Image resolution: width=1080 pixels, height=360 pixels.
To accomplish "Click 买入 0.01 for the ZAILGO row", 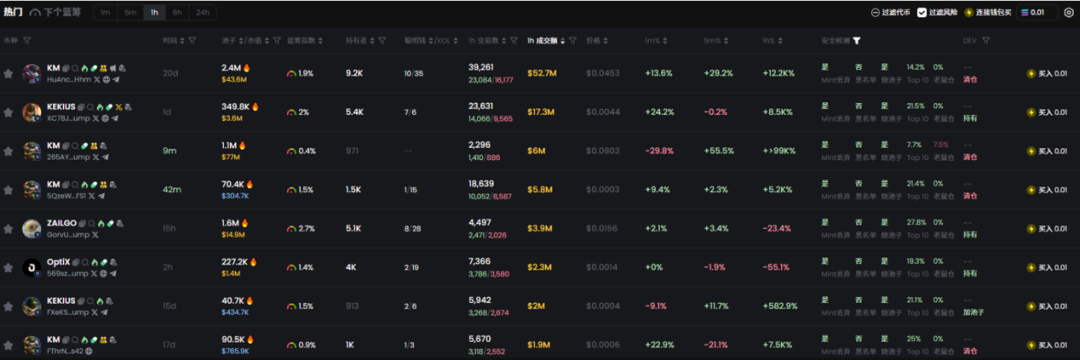I will point(1047,229).
